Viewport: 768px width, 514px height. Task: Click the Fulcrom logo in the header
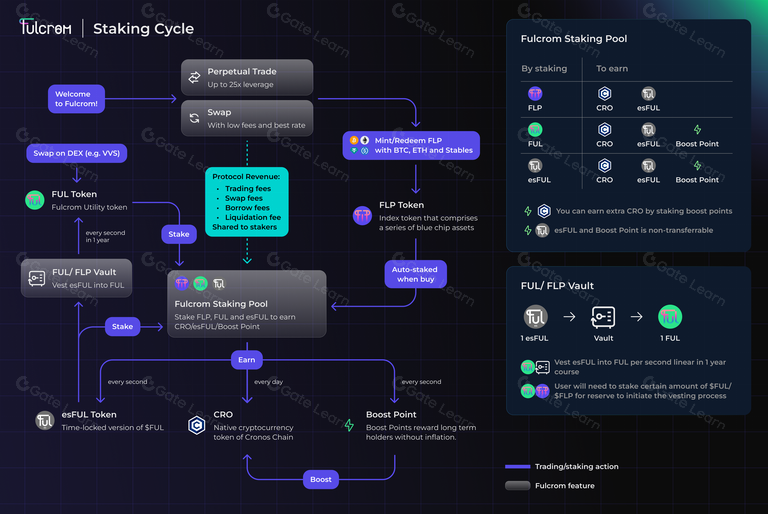(x=46, y=28)
